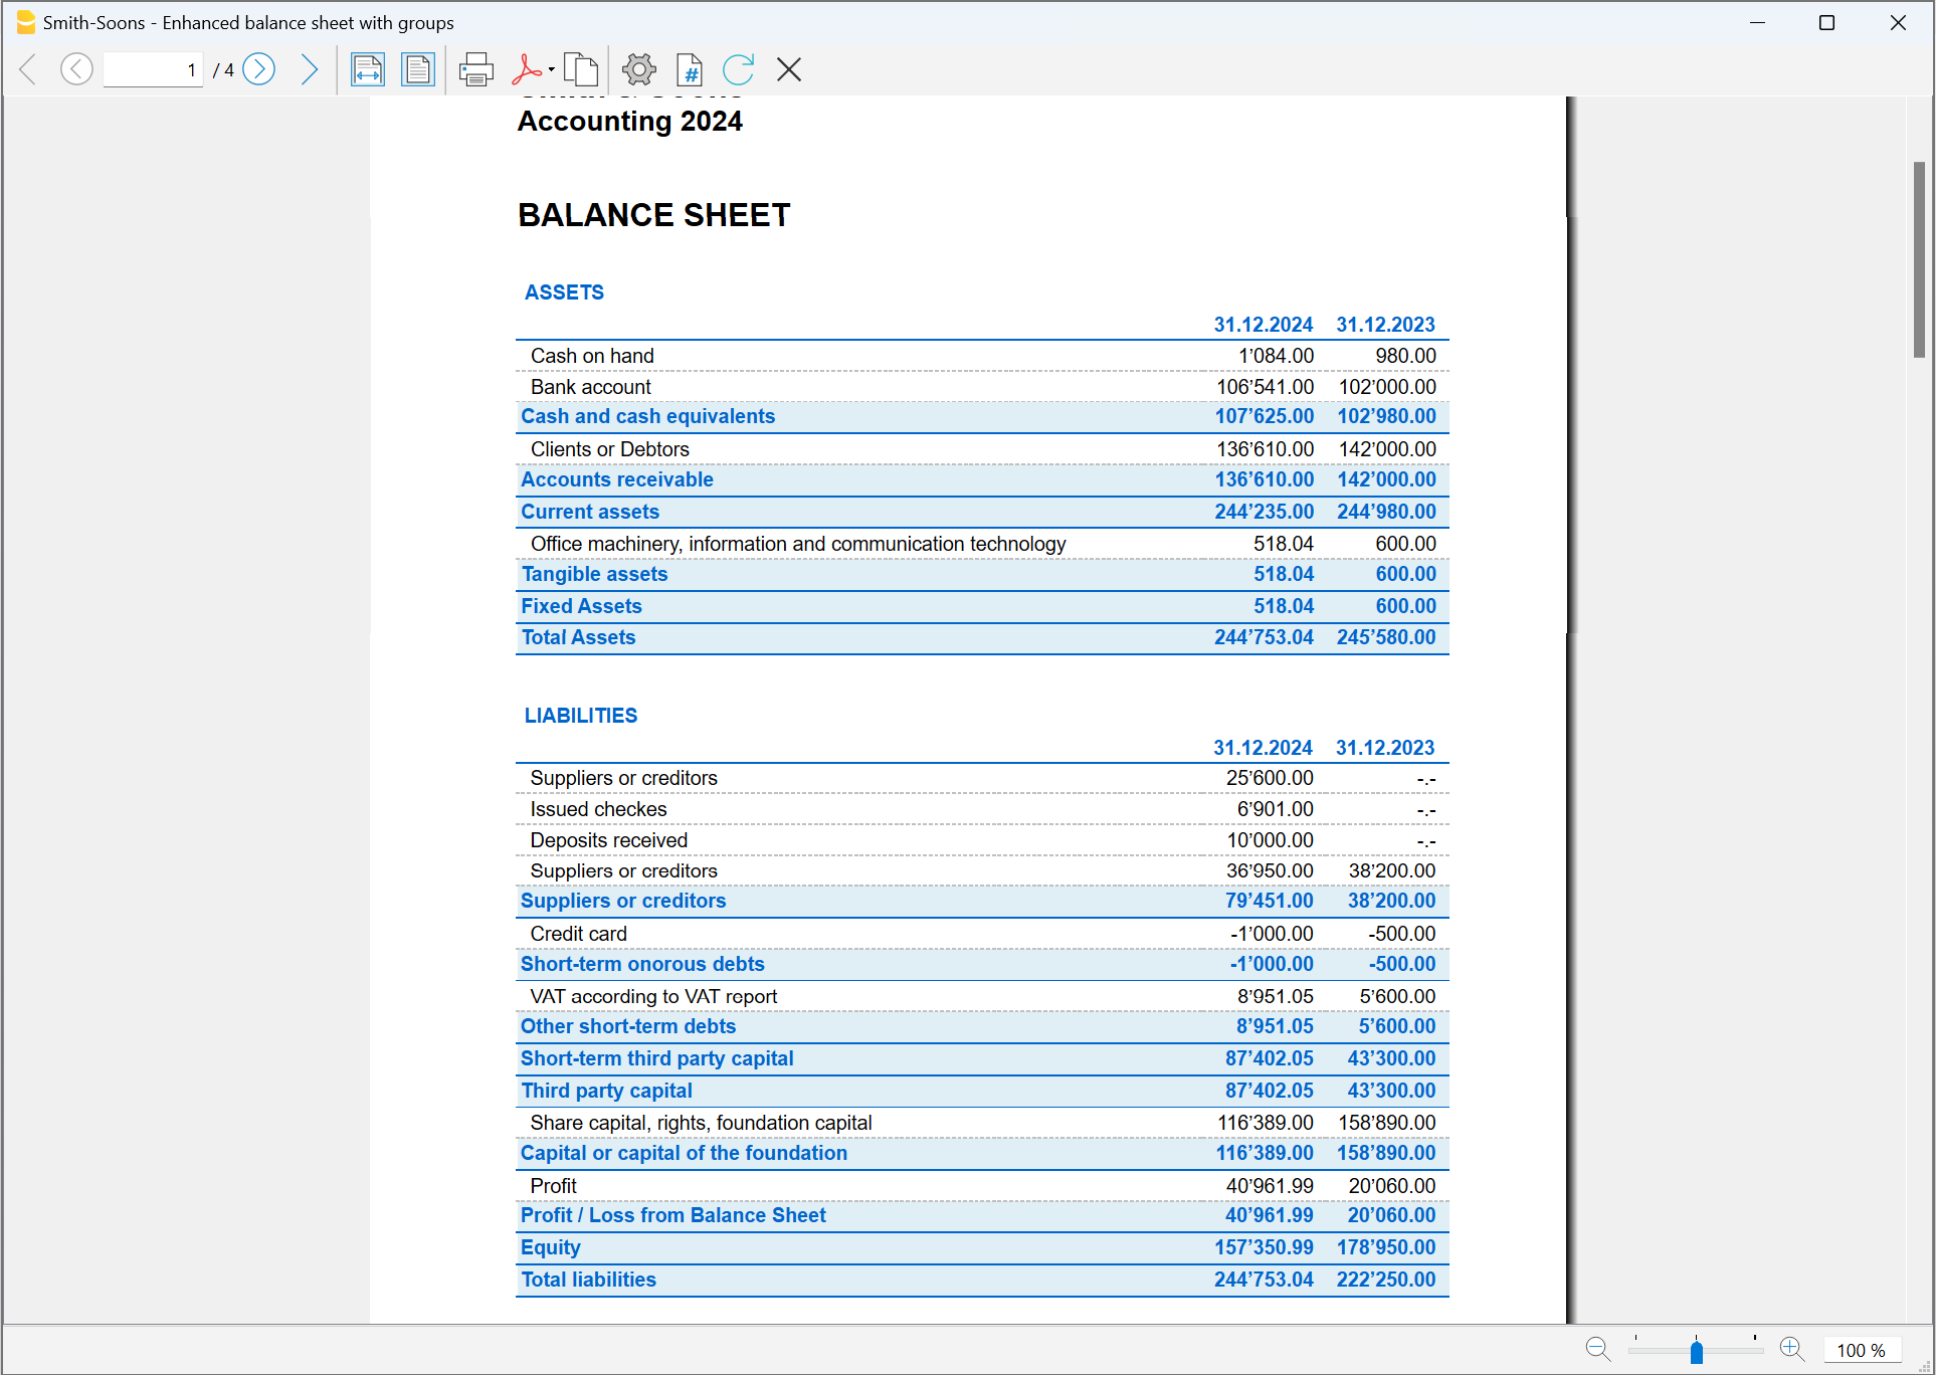Screen dimensions: 1936x1375
Task: Fit whole page view icon
Action: (418, 69)
